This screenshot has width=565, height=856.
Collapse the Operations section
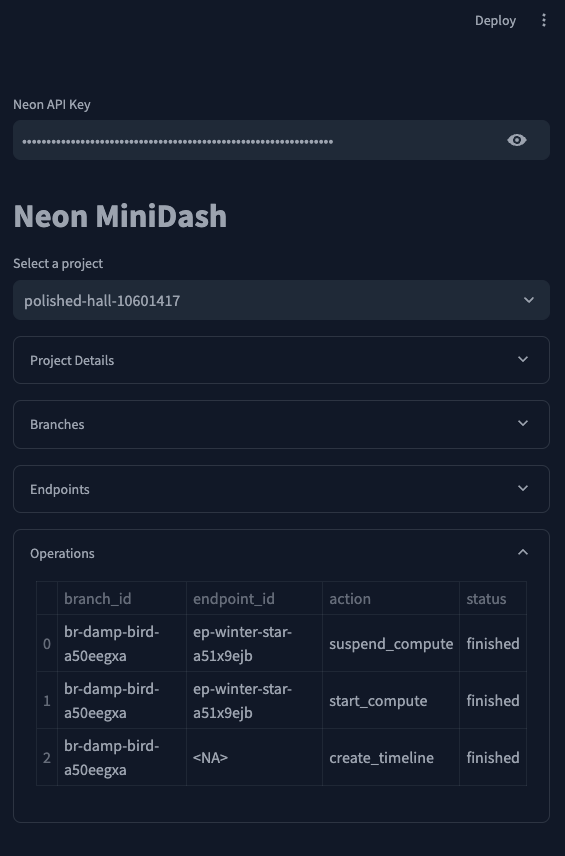[x=281, y=553]
